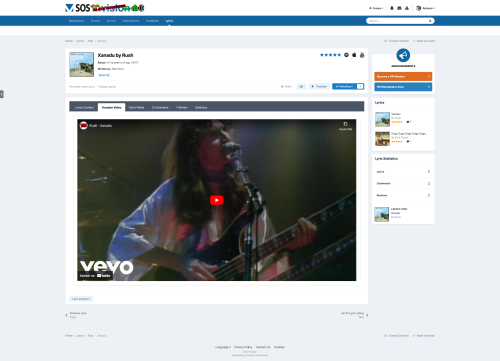Image resolution: width=500 pixels, height=361 pixels.
Task: Expand the user account dropdown menu
Action: (425, 8)
